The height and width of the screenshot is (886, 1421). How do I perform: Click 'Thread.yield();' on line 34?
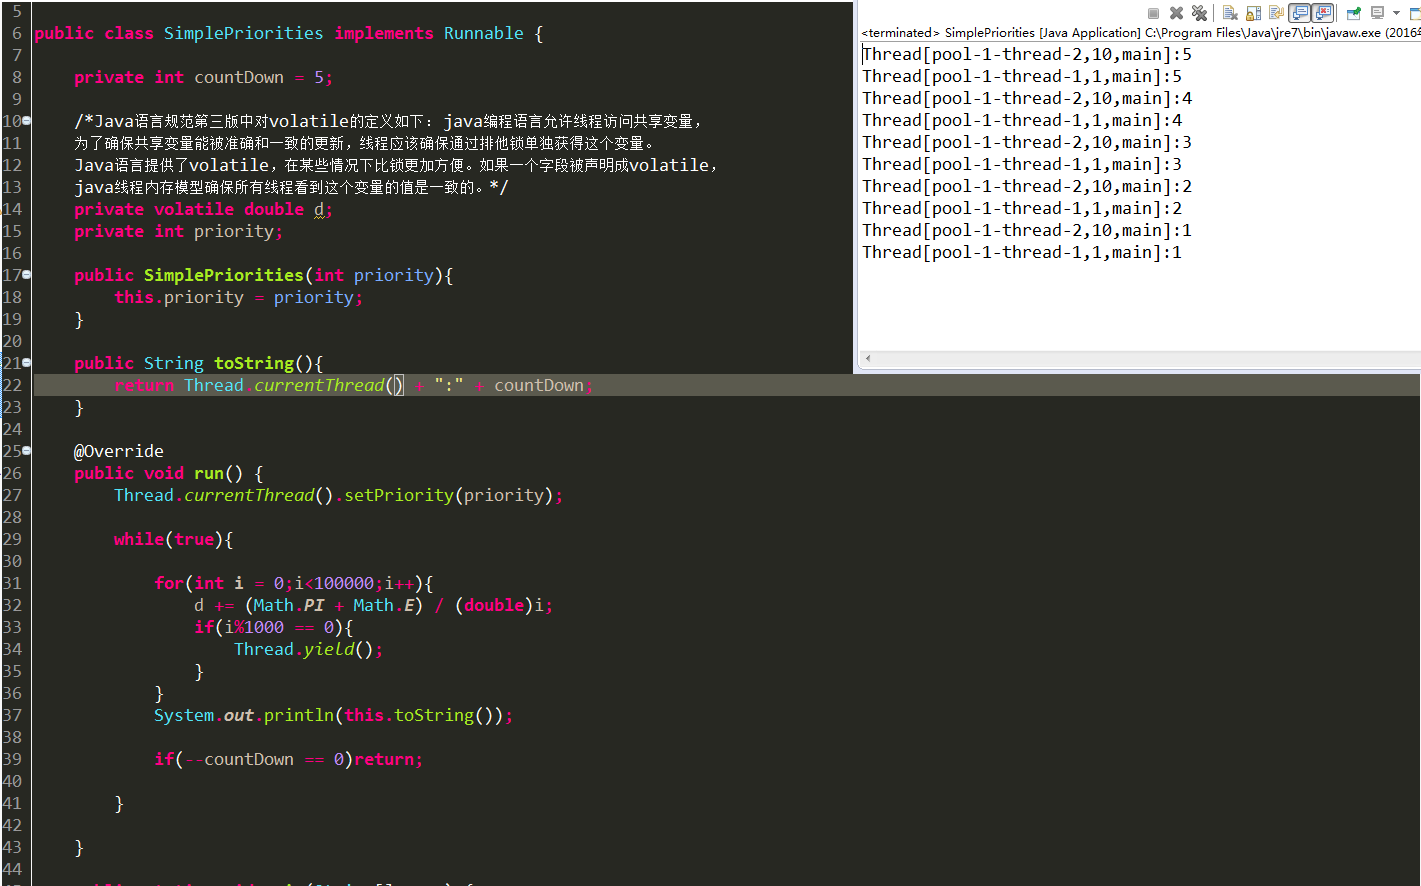[x=309, y=649]
